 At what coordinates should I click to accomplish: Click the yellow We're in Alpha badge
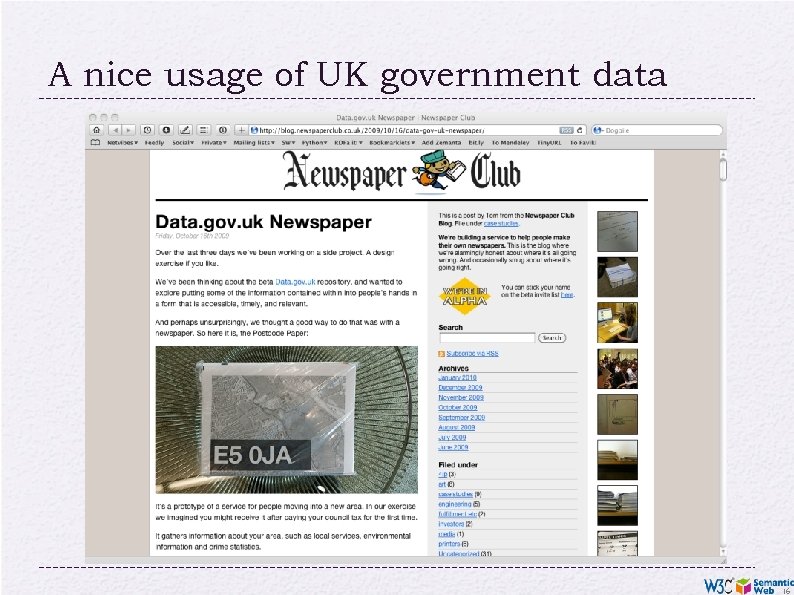click(464, 296)
